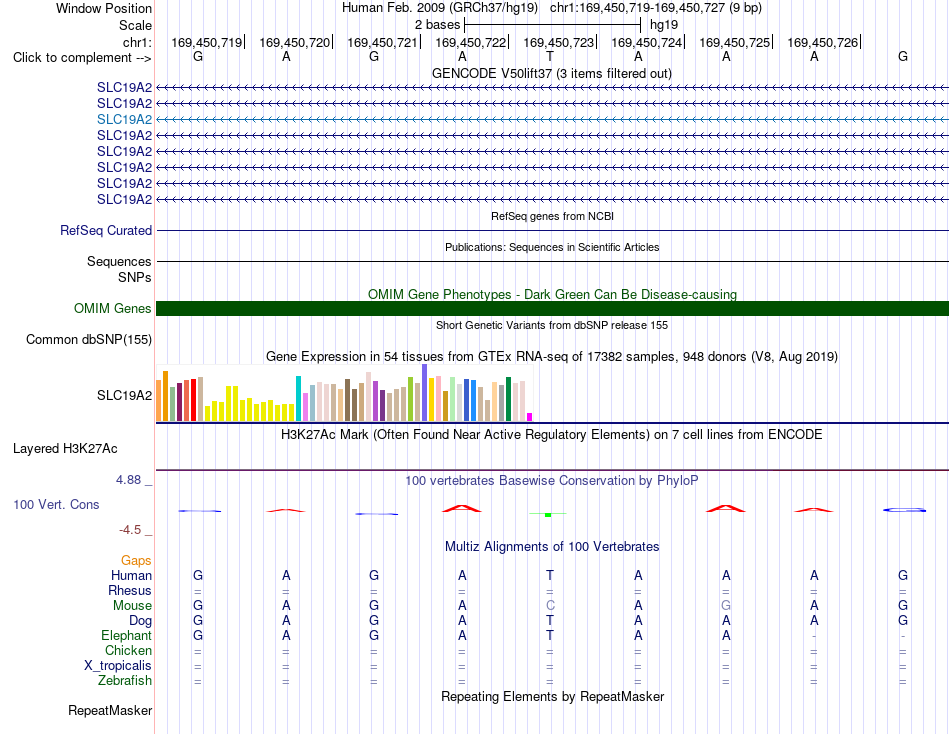Image resolution: width=950 pixels, height=734 pixels.
Task: Open the Layered H3K27Ac track label
Action: 65,449
